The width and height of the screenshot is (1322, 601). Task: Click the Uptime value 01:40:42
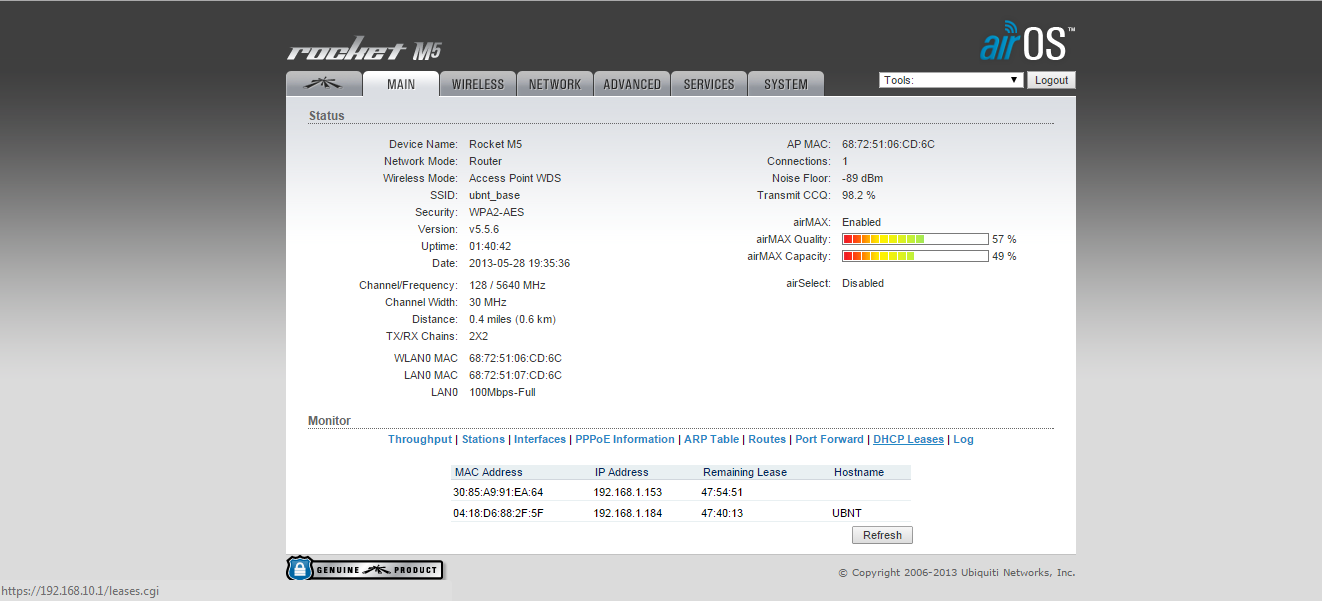[x=490, y=246]
